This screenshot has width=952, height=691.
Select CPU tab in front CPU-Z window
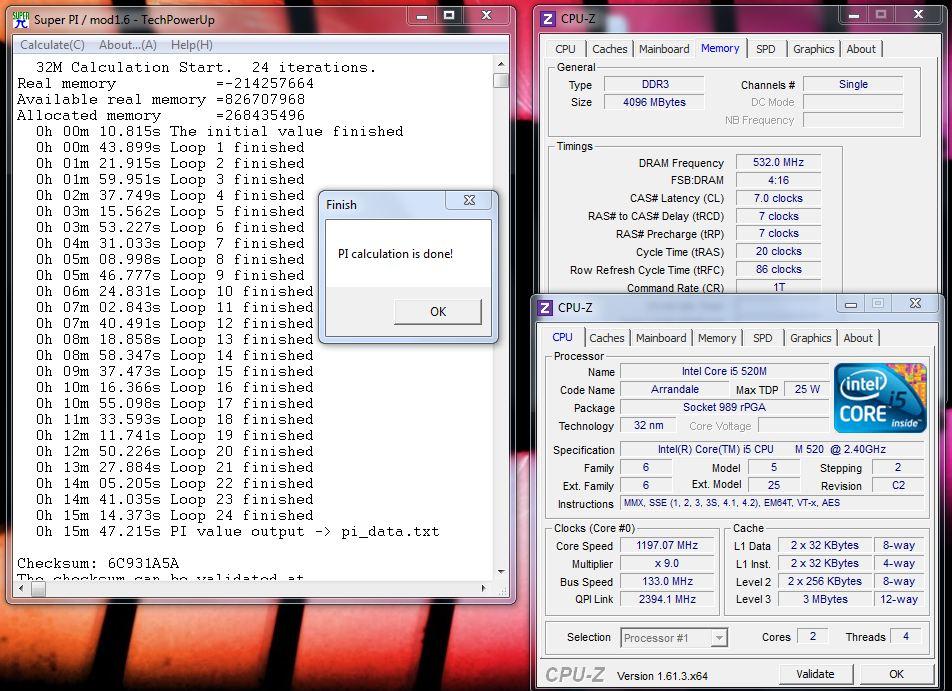[562, 337]
